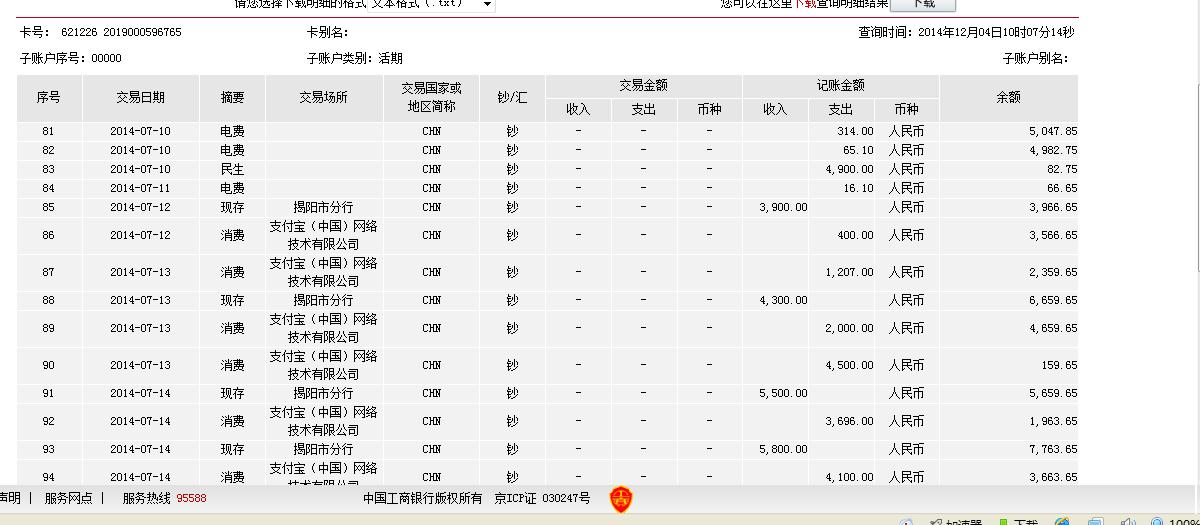Click 支出 subheader under 记账金额
The height and width of the screenshot is (525, 1200).
(841, 110)
